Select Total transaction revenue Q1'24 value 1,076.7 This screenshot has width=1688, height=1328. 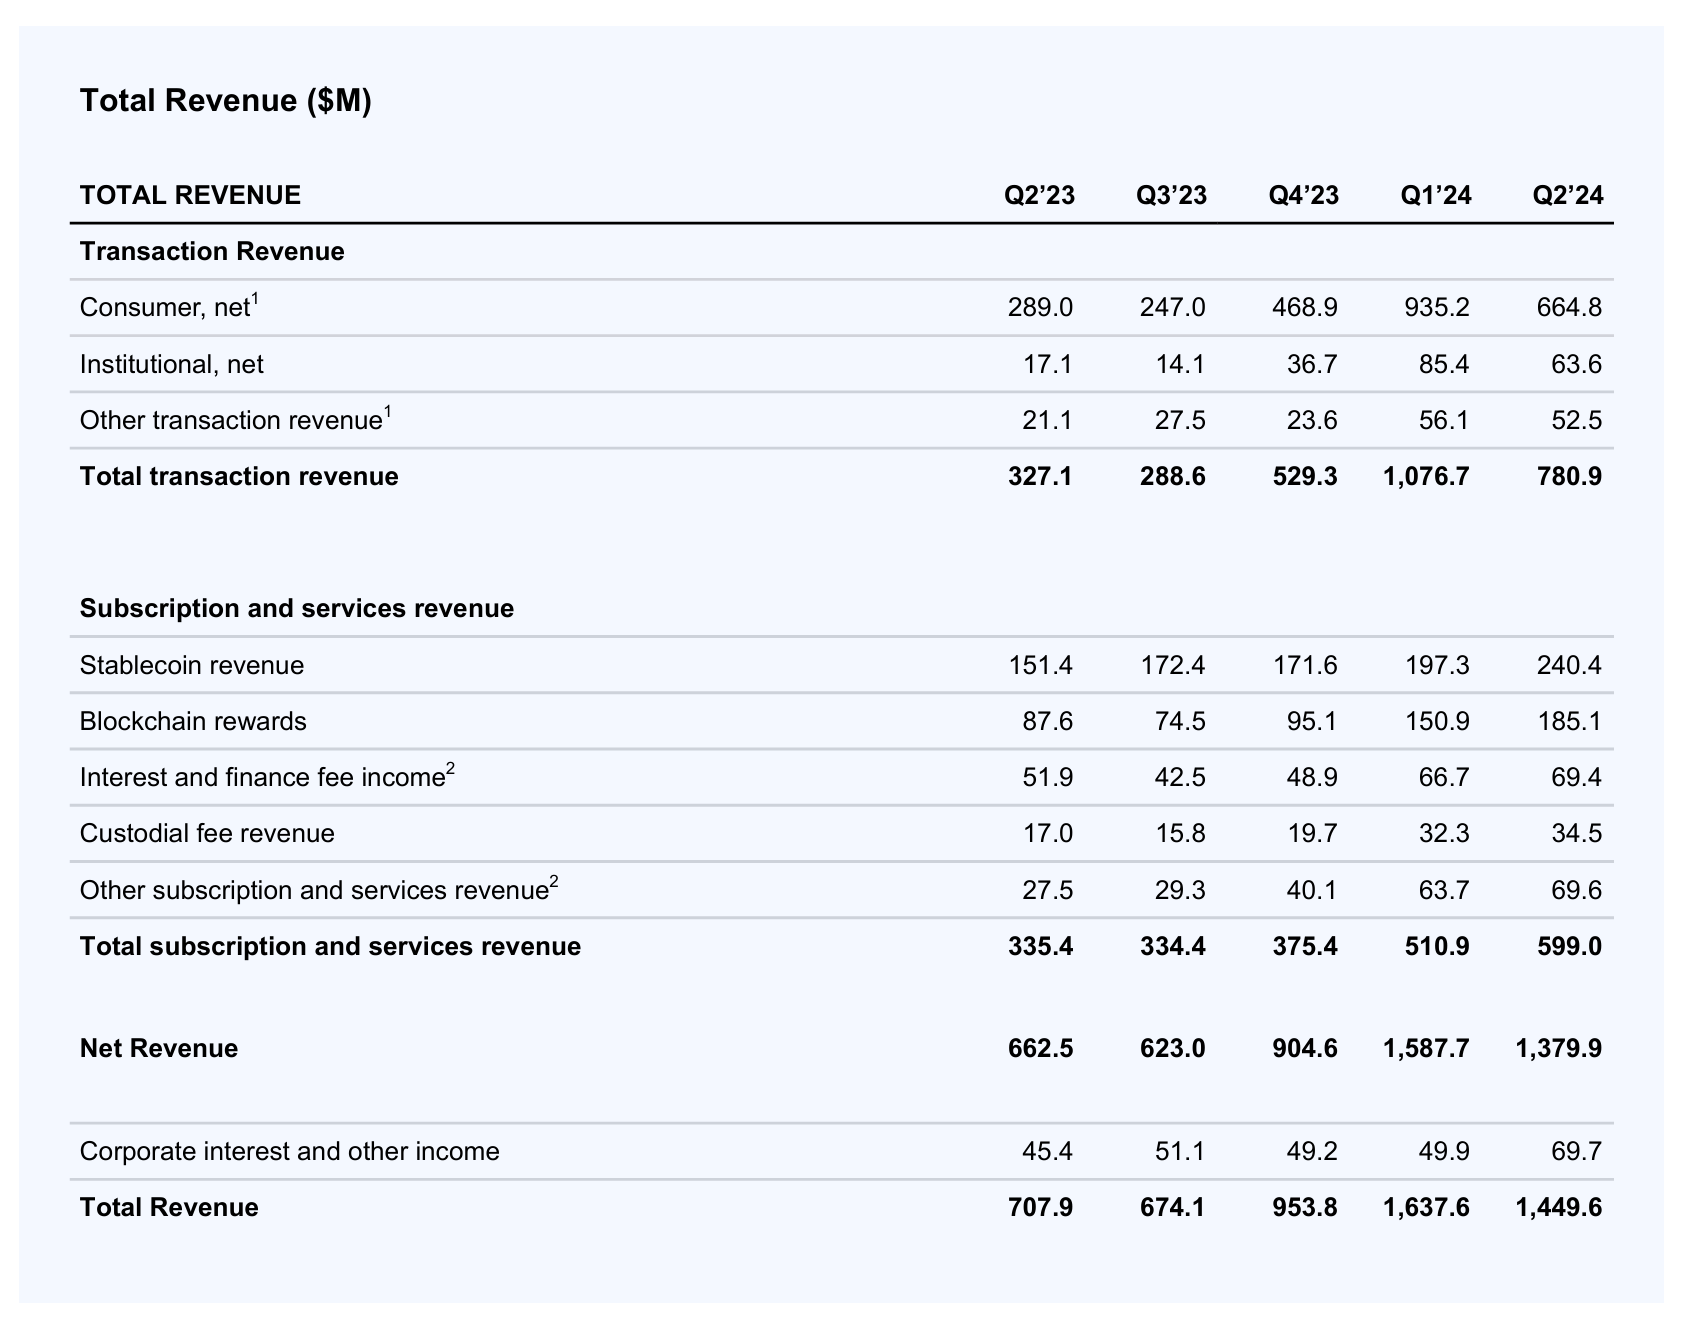pyautogui.click(x=1427, y=476)
